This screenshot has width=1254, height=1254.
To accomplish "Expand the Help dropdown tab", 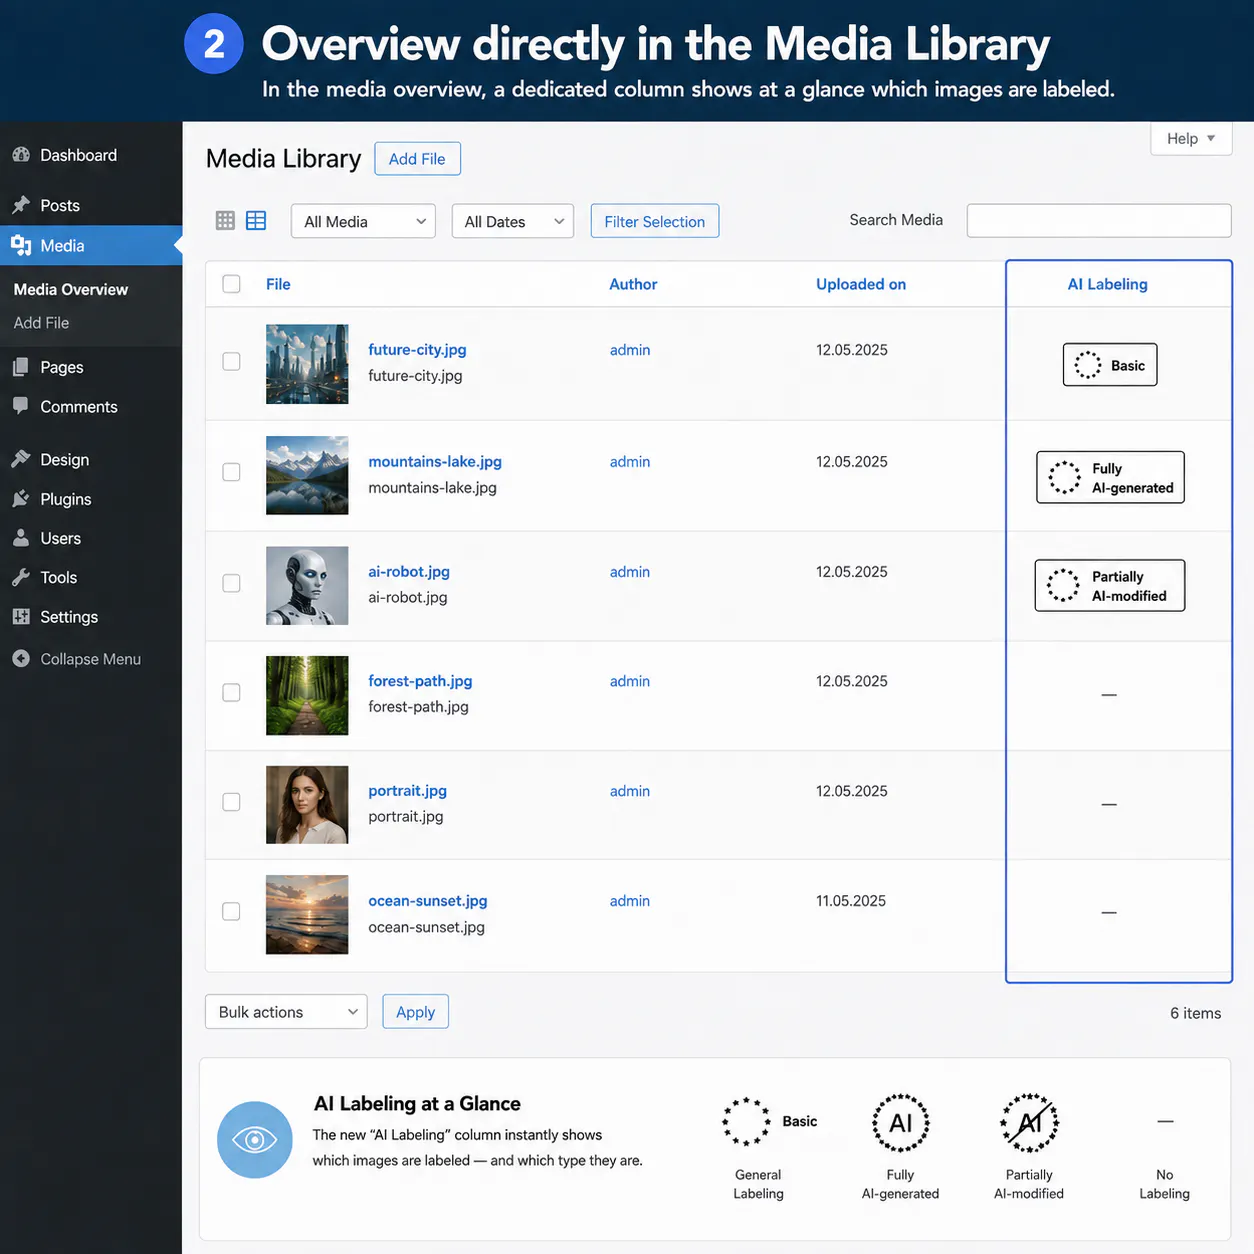I will [1191, 138].
